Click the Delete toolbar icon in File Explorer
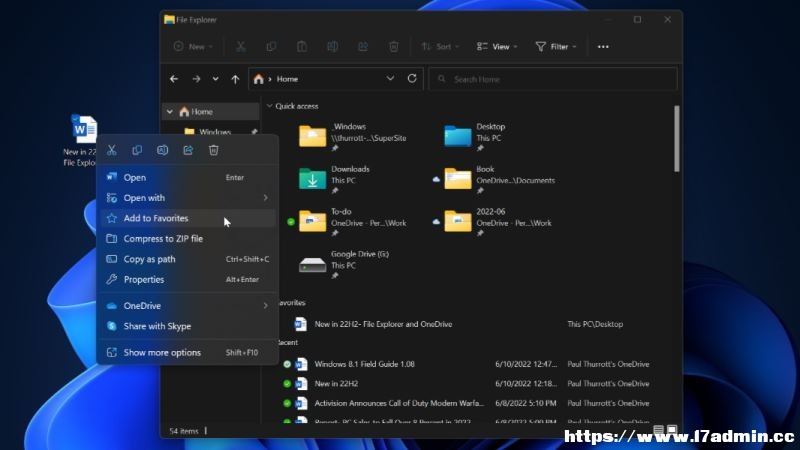Viewport: 800px width, 450px height. [x=393, y=46]
